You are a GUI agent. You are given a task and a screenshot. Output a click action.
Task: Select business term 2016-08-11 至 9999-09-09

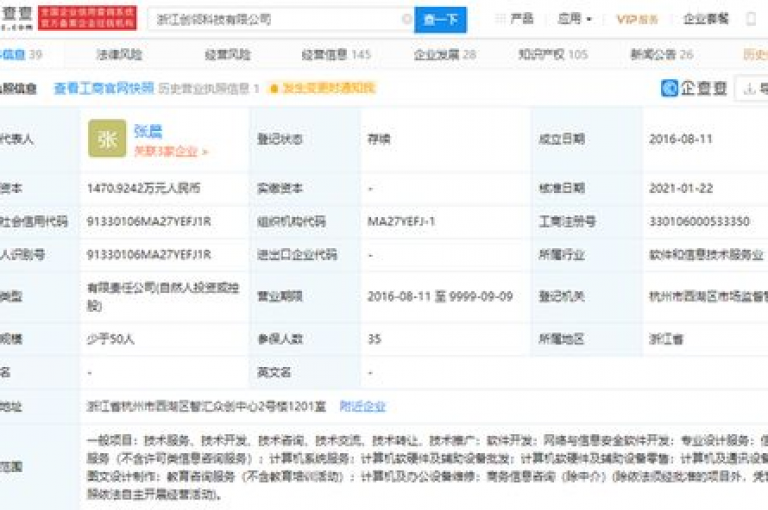pos(440,296)
